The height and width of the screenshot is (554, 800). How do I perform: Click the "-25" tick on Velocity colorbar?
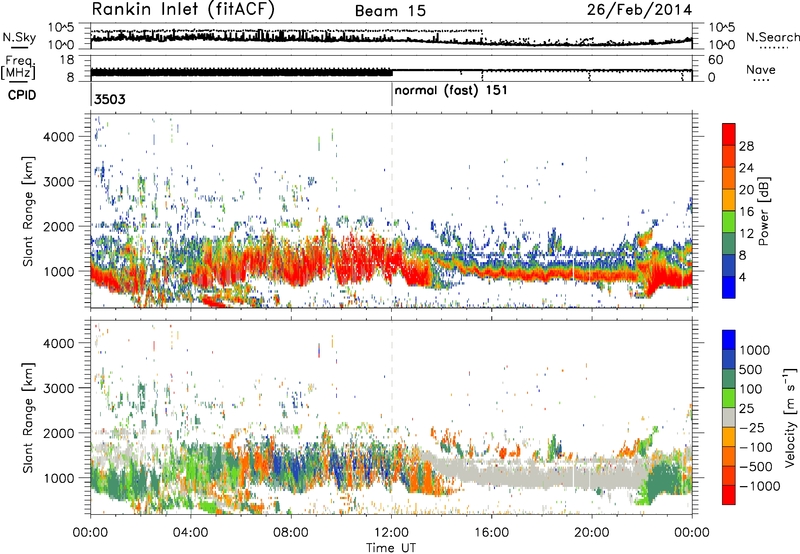tap(752, 427)
